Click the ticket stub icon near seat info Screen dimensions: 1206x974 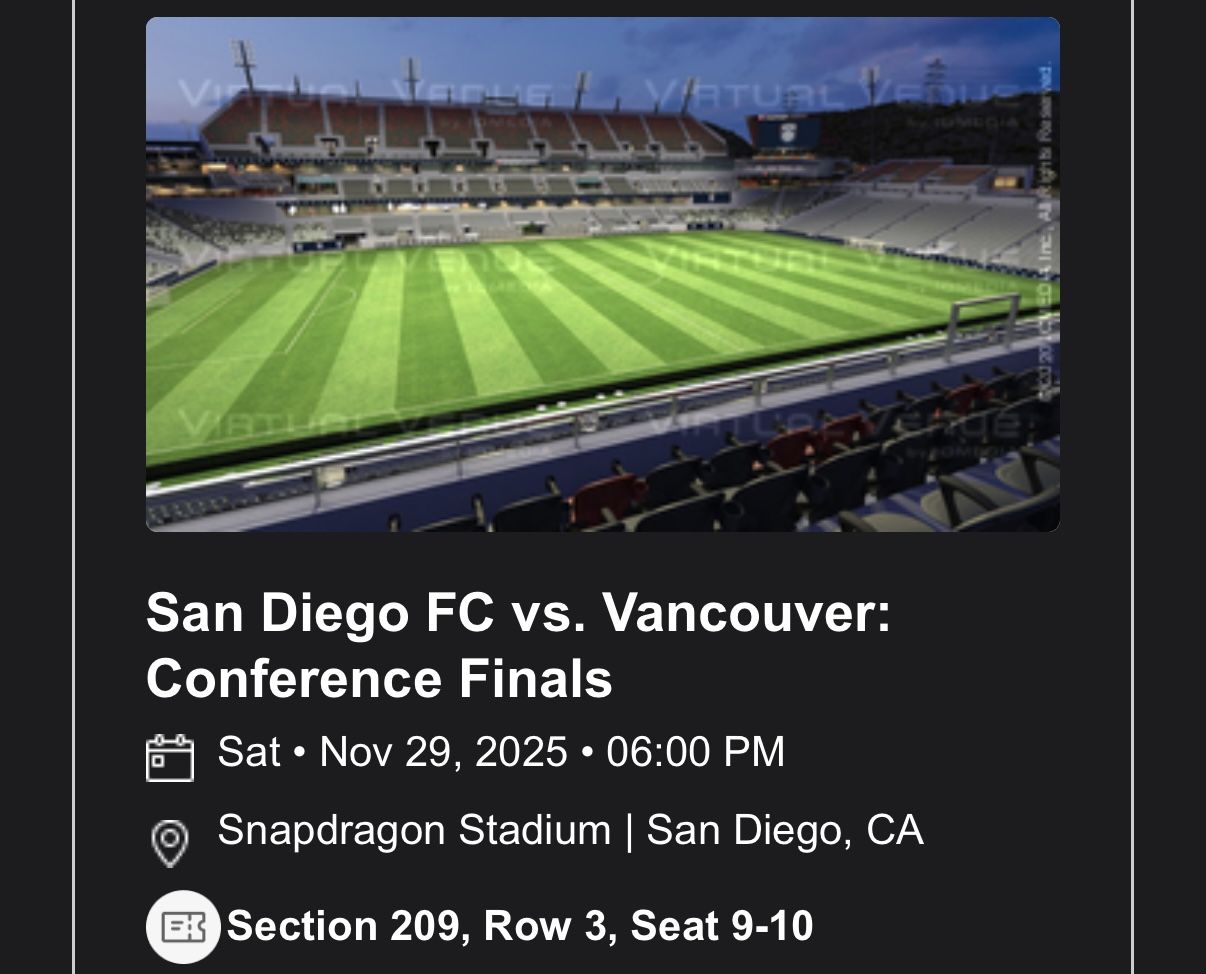[x=184, y=926]
